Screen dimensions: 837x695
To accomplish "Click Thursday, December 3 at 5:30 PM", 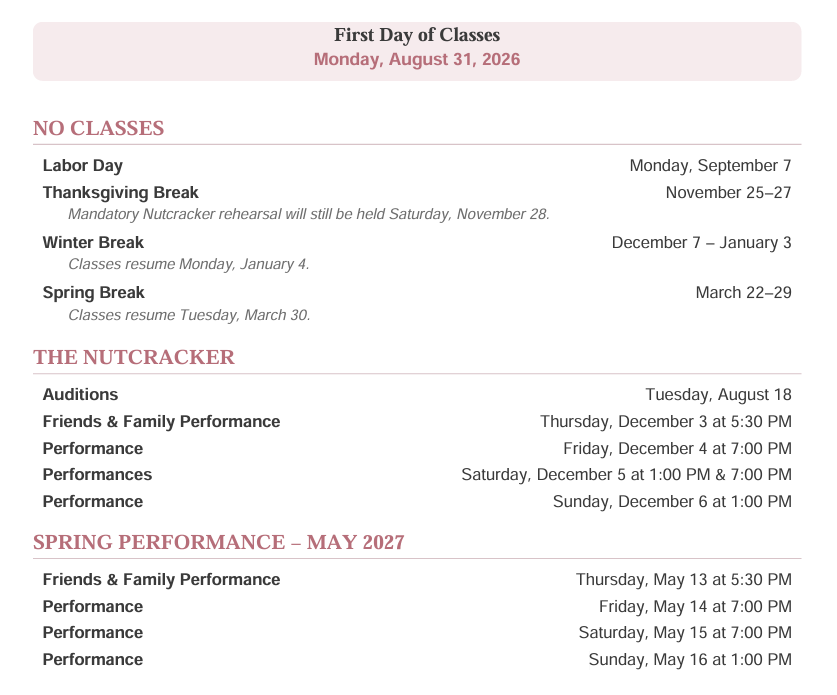I will click(x=666, y=422).
